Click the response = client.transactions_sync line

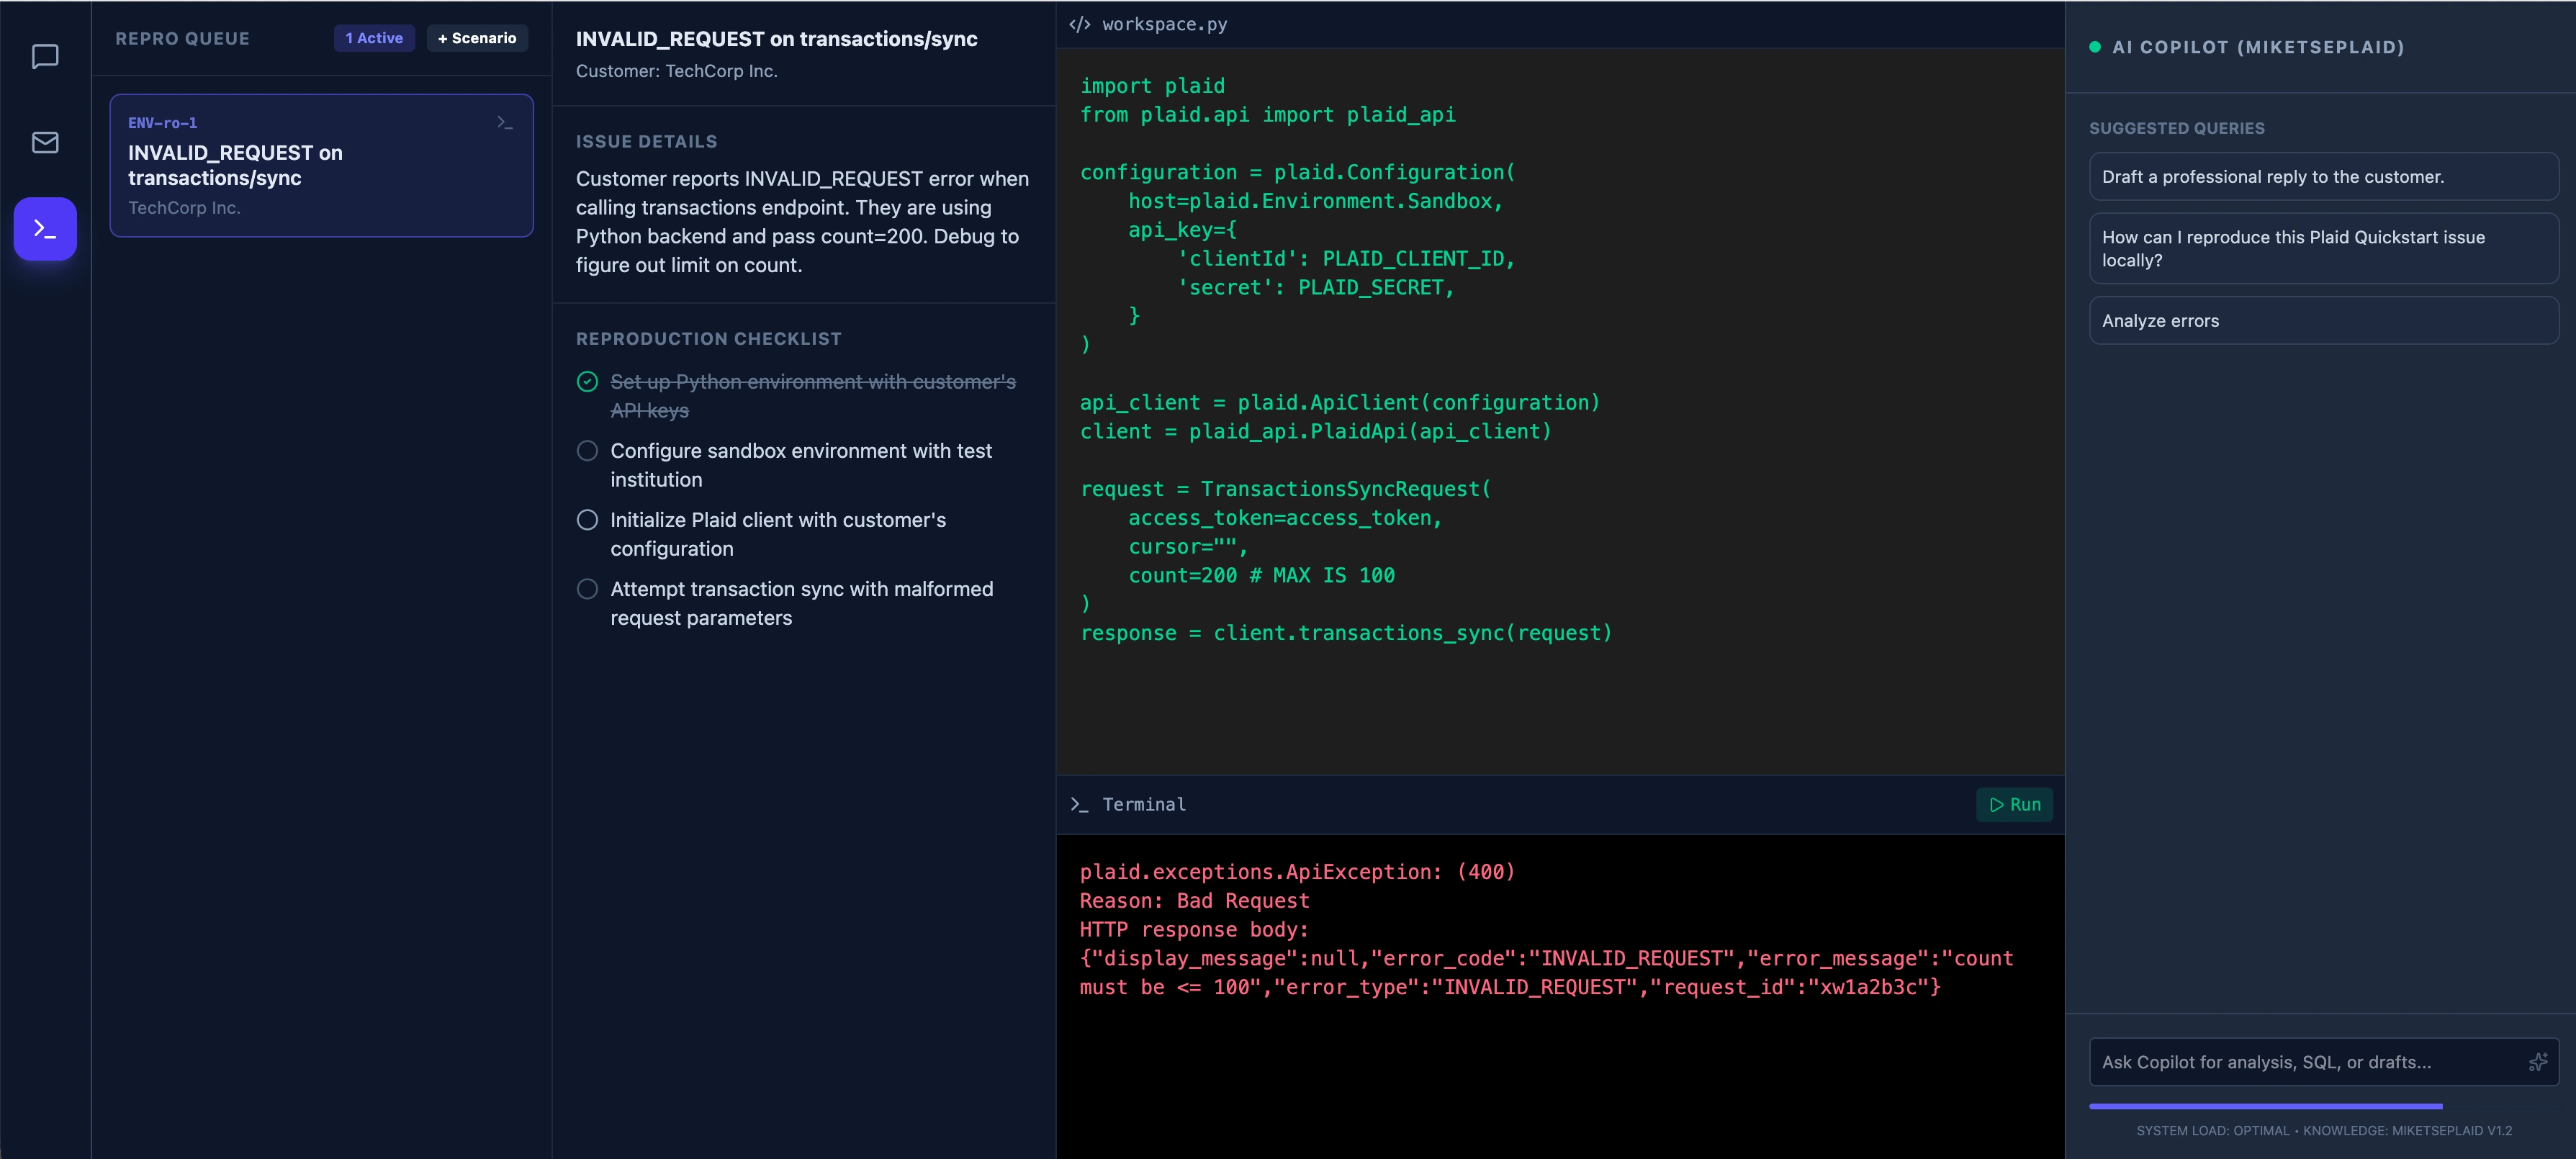click(1346, 633)
